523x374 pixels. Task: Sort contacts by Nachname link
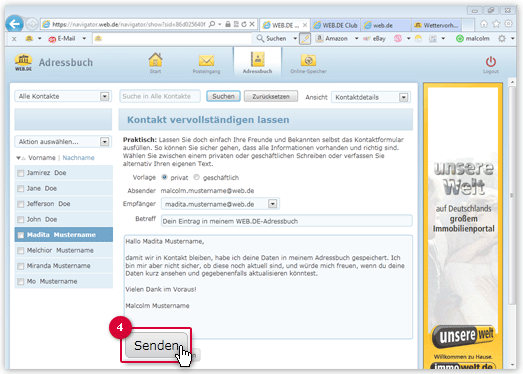[78, 158]
